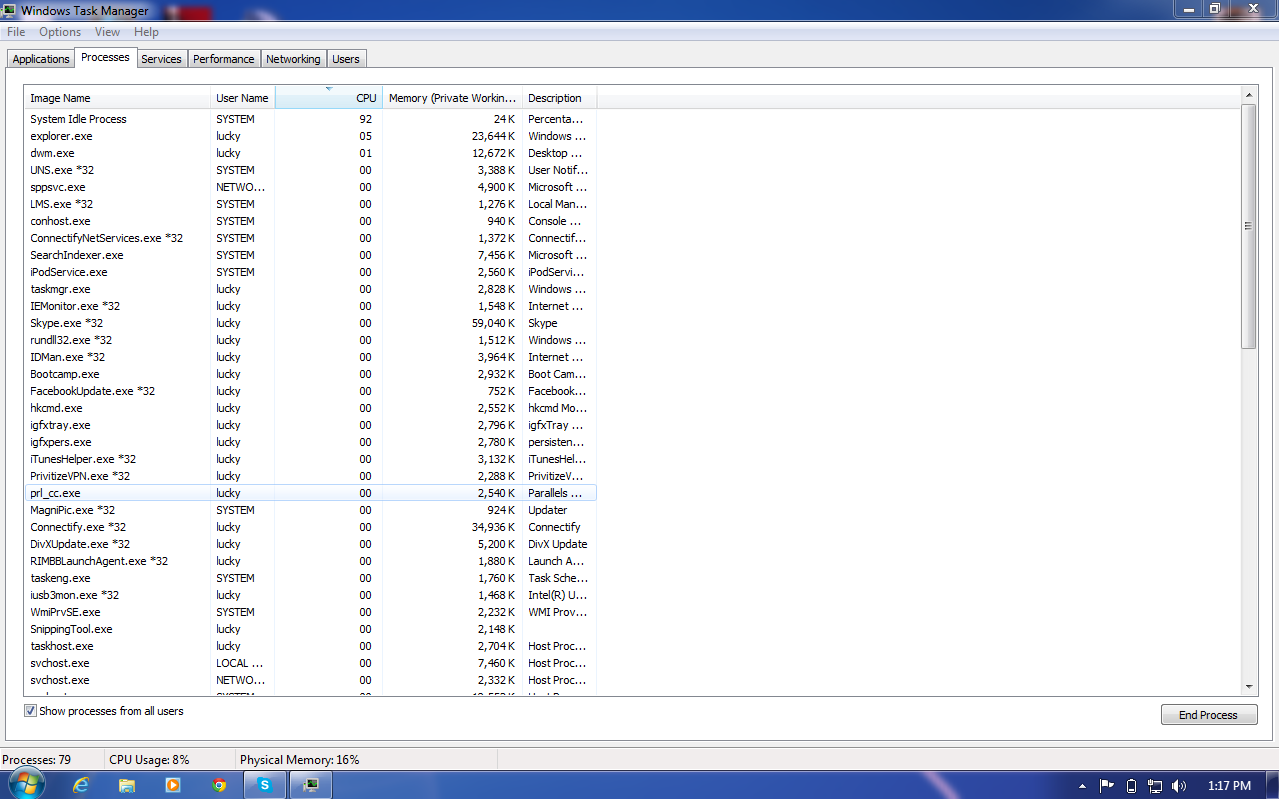This screenshot has width=1279, height=799.
Task: Launch Internet Explorer from taskbar
Action: [81, 785]
